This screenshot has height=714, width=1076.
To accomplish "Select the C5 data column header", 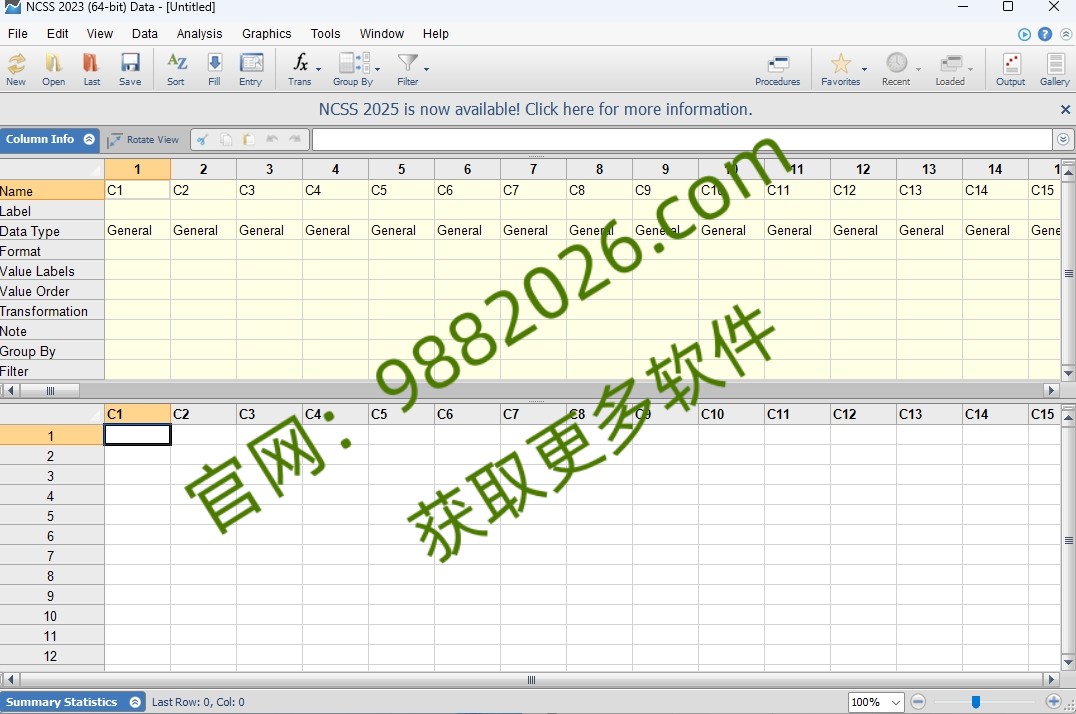I will tap(401, 414).
